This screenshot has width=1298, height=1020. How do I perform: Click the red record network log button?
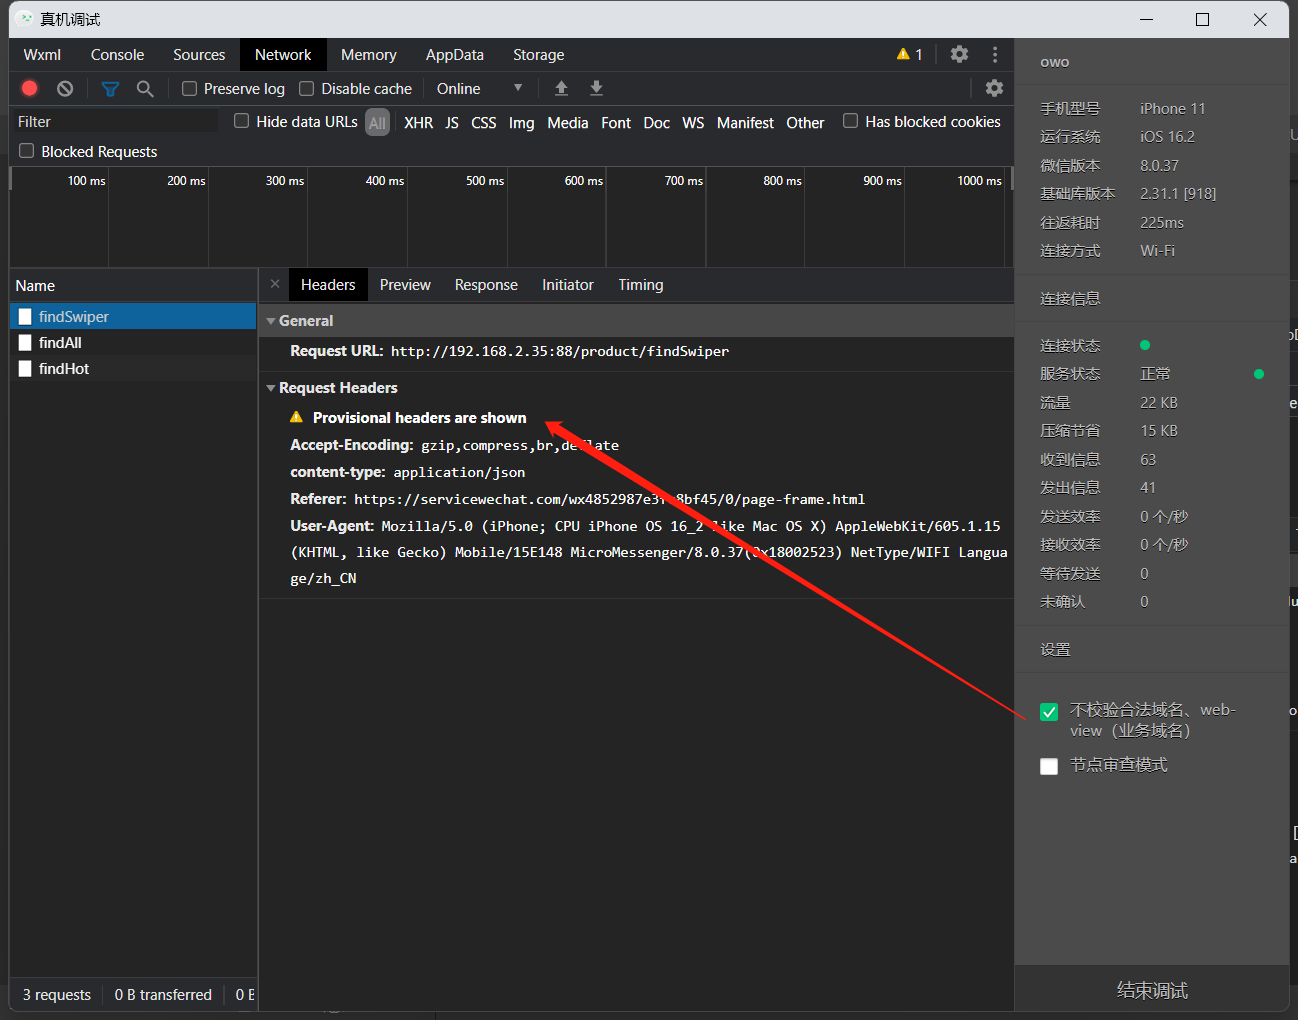30,88
